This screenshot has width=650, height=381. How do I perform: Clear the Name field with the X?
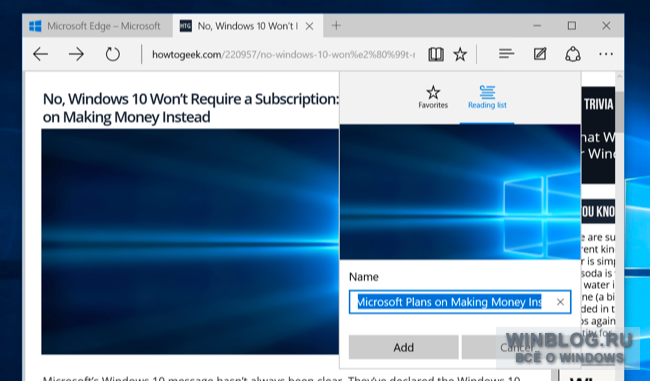click(560, 302)
